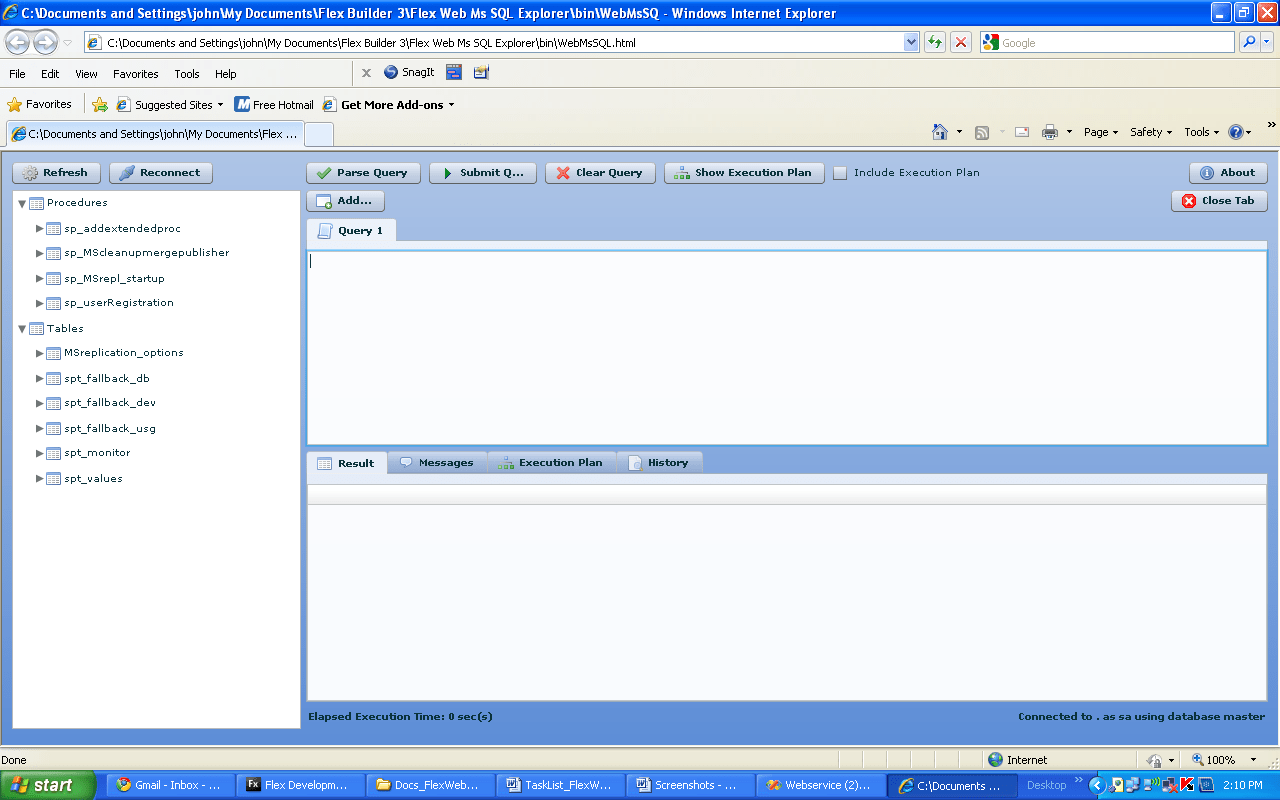
Task: Click the Home icon in command bar
Action: click(x=939, y=132)
